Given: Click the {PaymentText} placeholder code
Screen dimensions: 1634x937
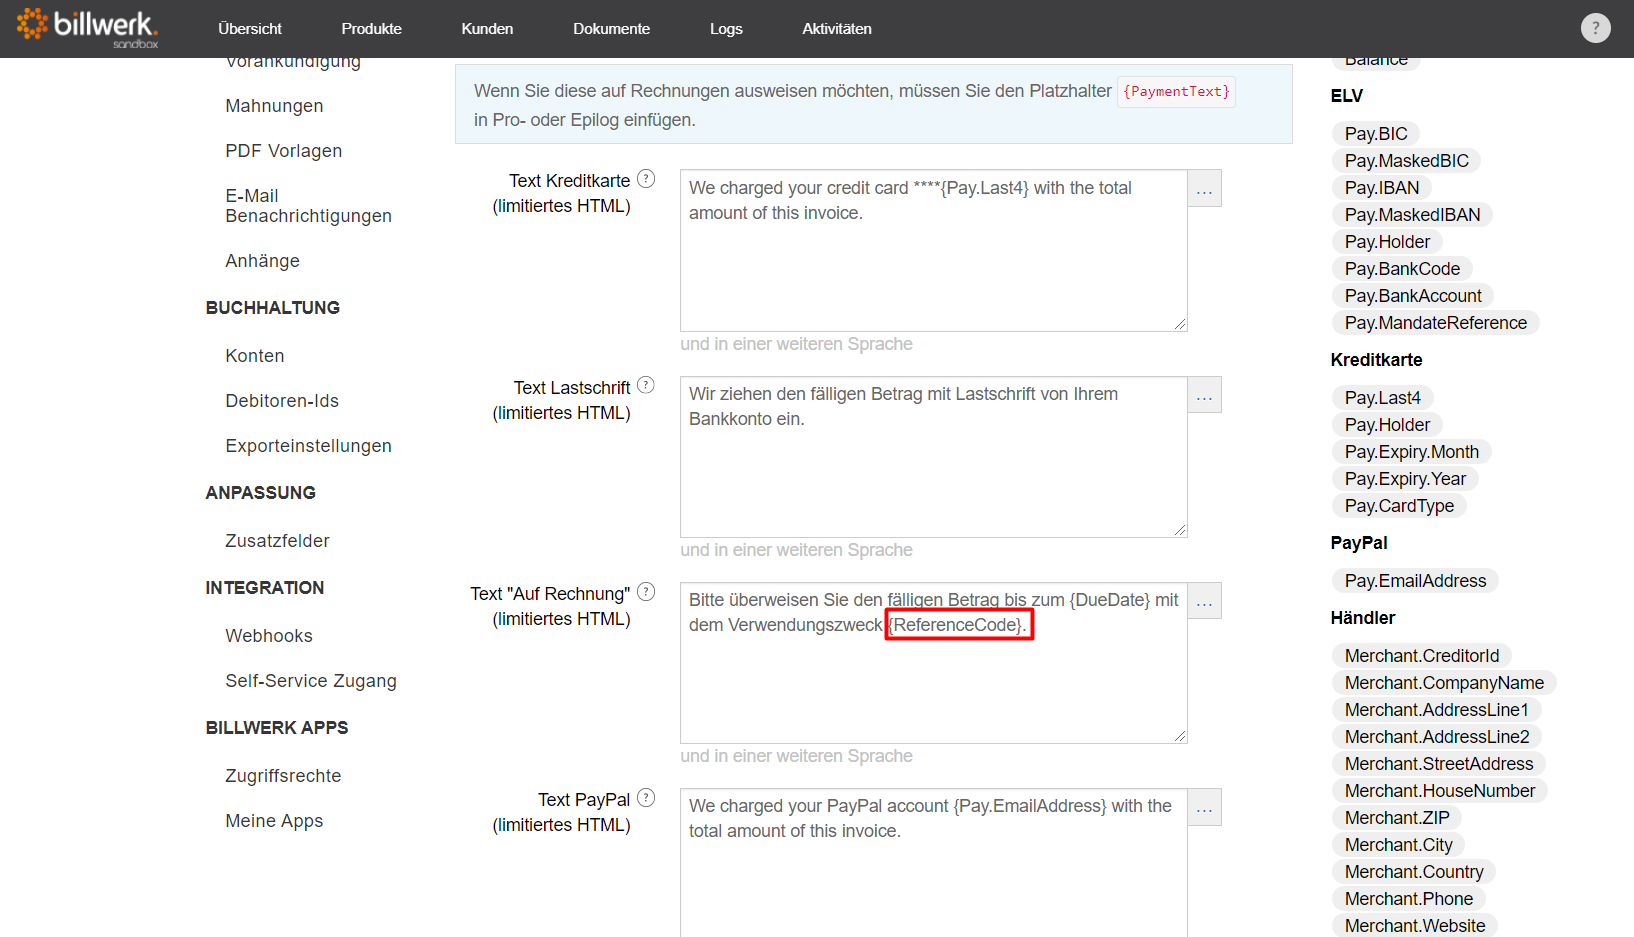Looking at the screenshot, I should point(1176,91).
